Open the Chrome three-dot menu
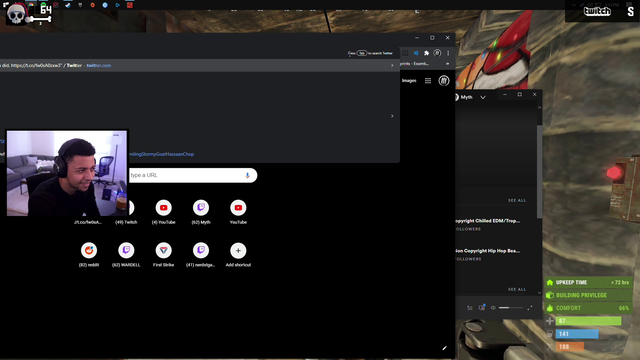Screen dimensions: 640x360 pos(448,53)
